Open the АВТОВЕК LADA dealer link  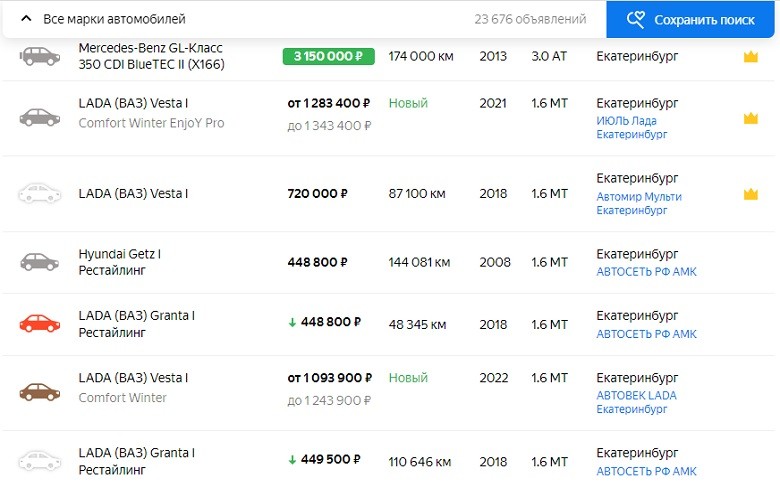coord(636,402)
